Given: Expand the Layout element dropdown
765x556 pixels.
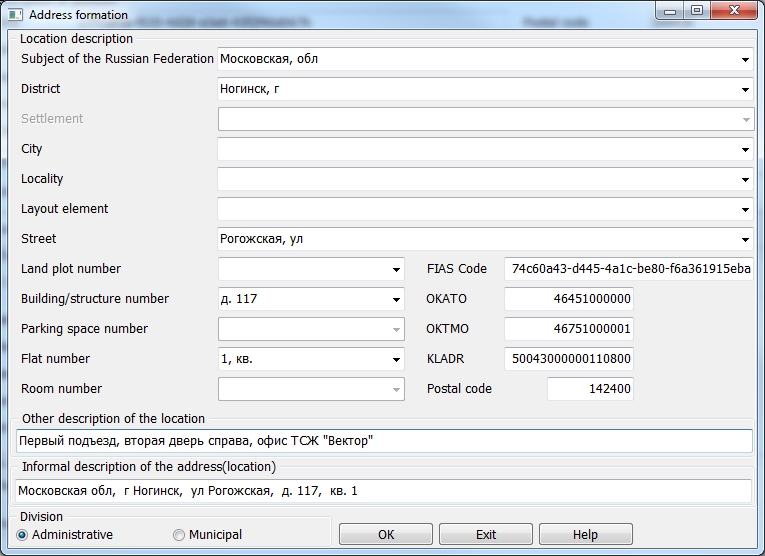Looking at the screenshot, I should pyautogui.click(x=745, y=209).
